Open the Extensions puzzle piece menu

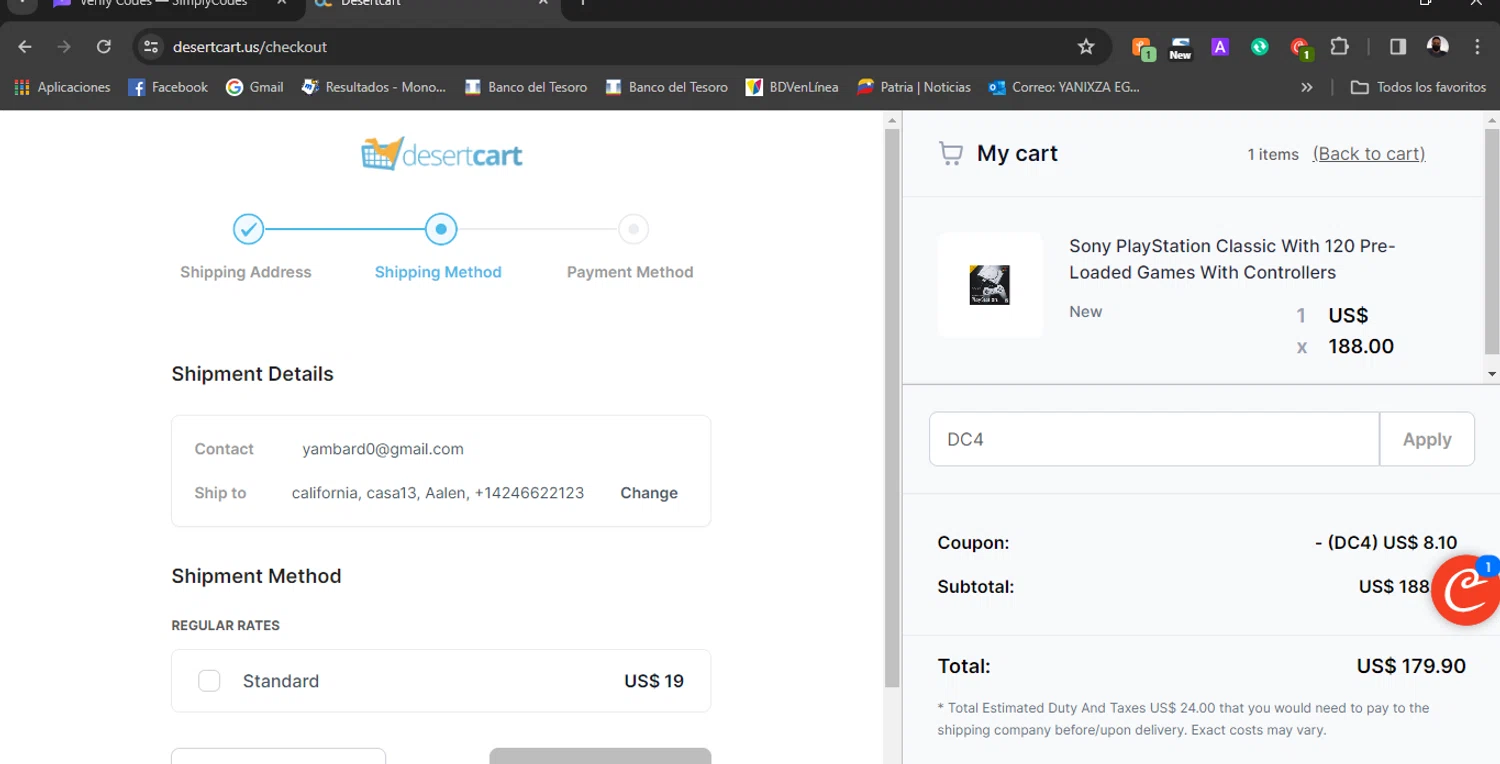pyautogui.click(x=1339, y=47)
